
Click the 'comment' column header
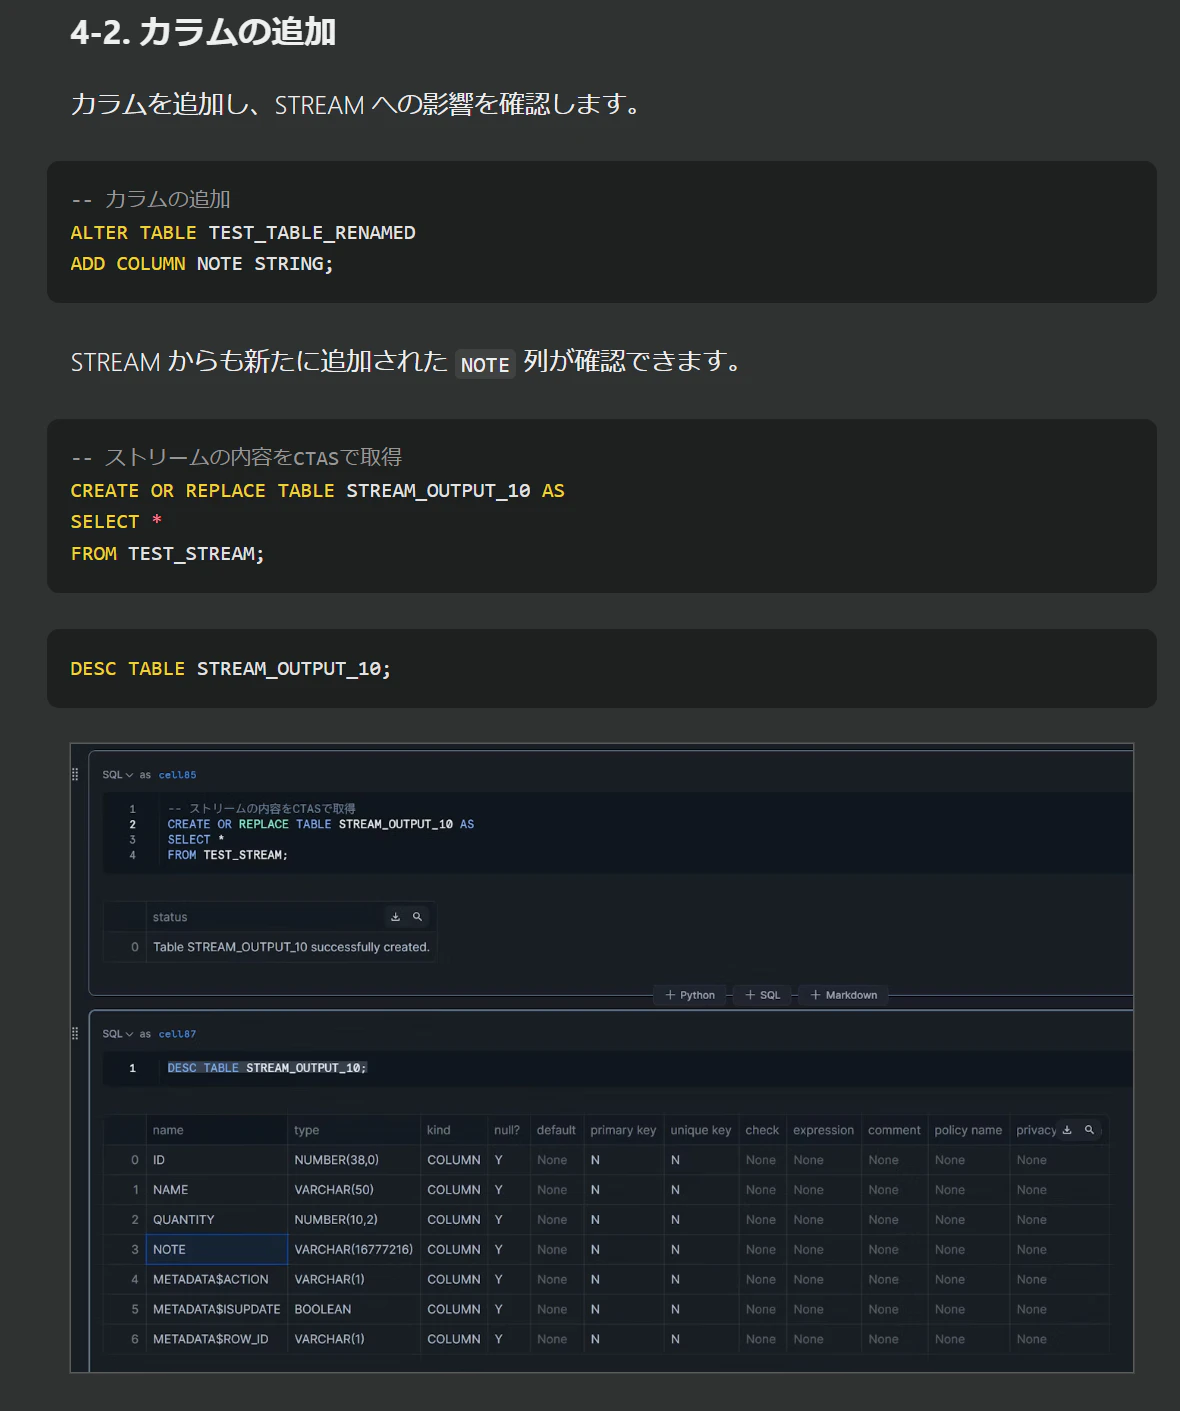(x=894, y=1130)
